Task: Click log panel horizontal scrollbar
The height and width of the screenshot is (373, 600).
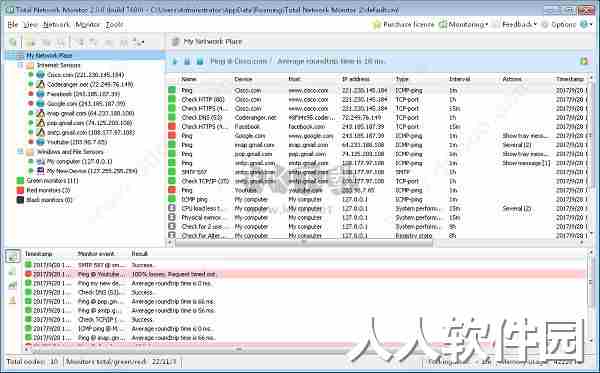Action: [x=239, y=349]
